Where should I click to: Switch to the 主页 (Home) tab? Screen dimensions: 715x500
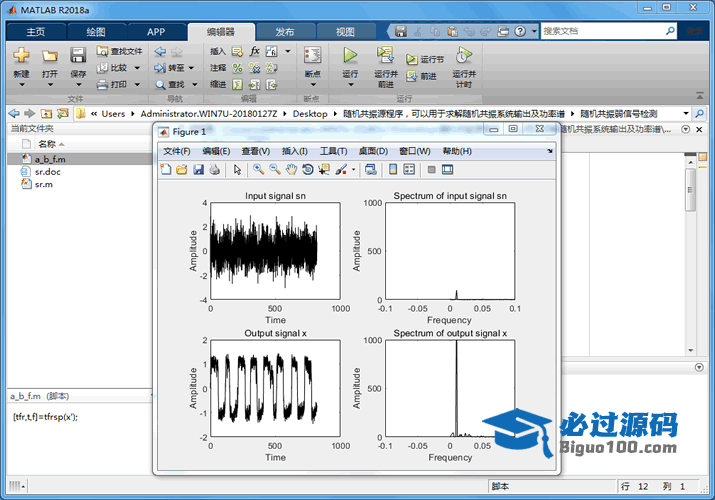click(36, 31)
